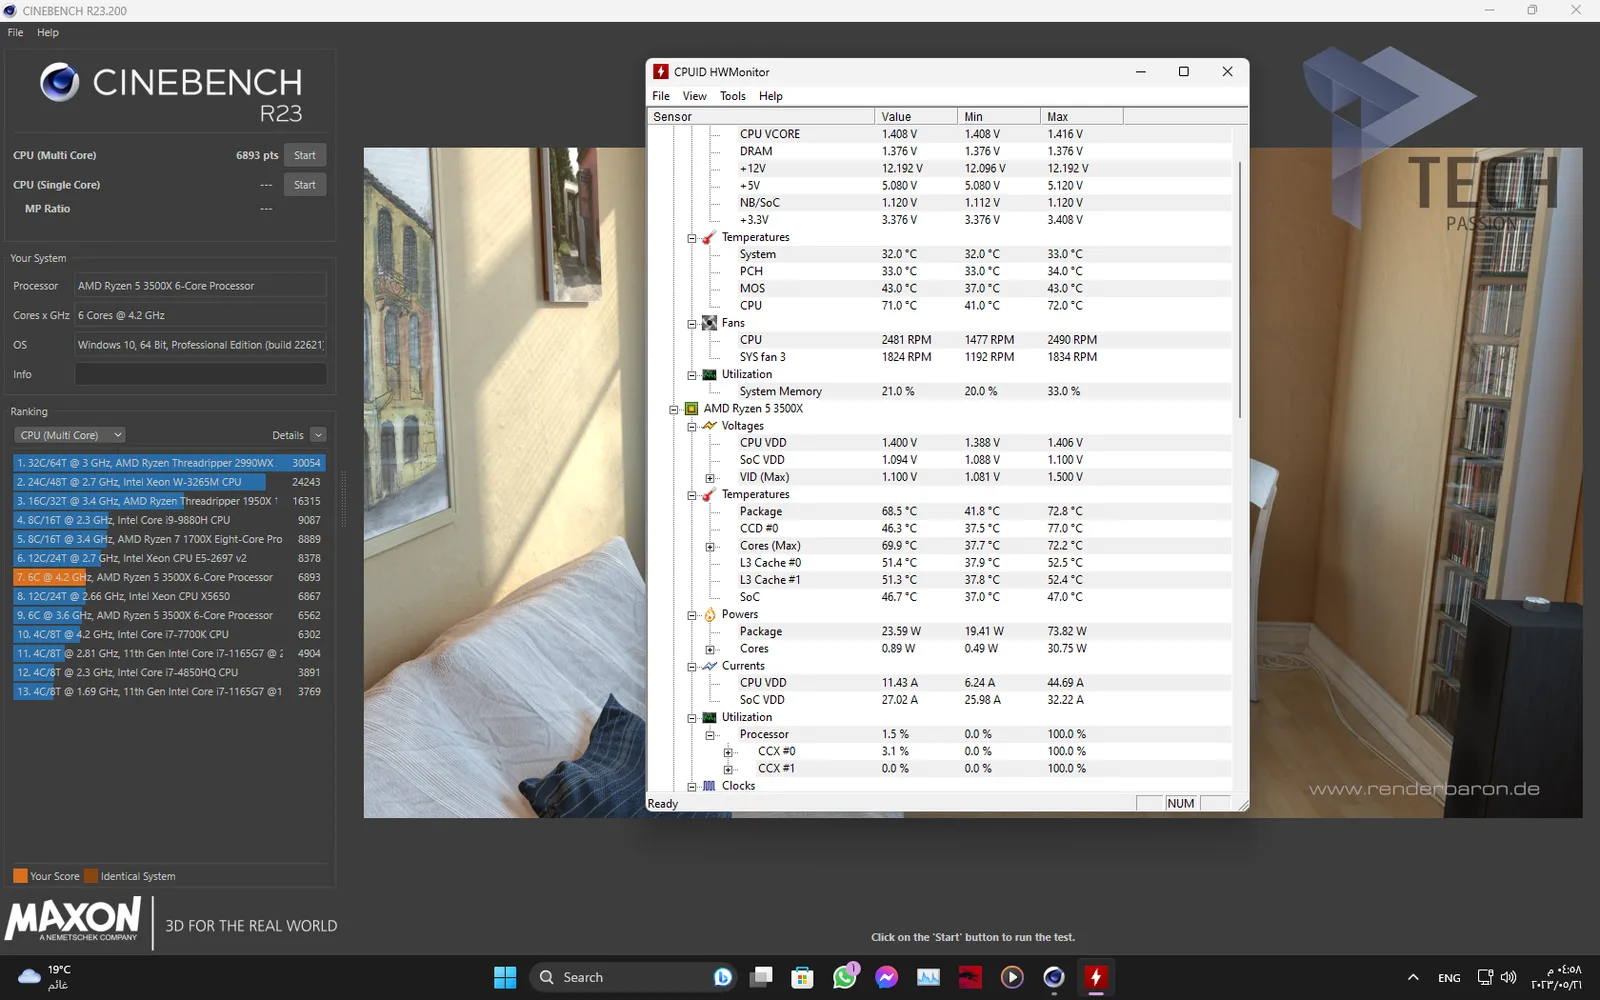1600x1000 pixels.
Task: Open the media player taskbar icon
Action: 1012,977
